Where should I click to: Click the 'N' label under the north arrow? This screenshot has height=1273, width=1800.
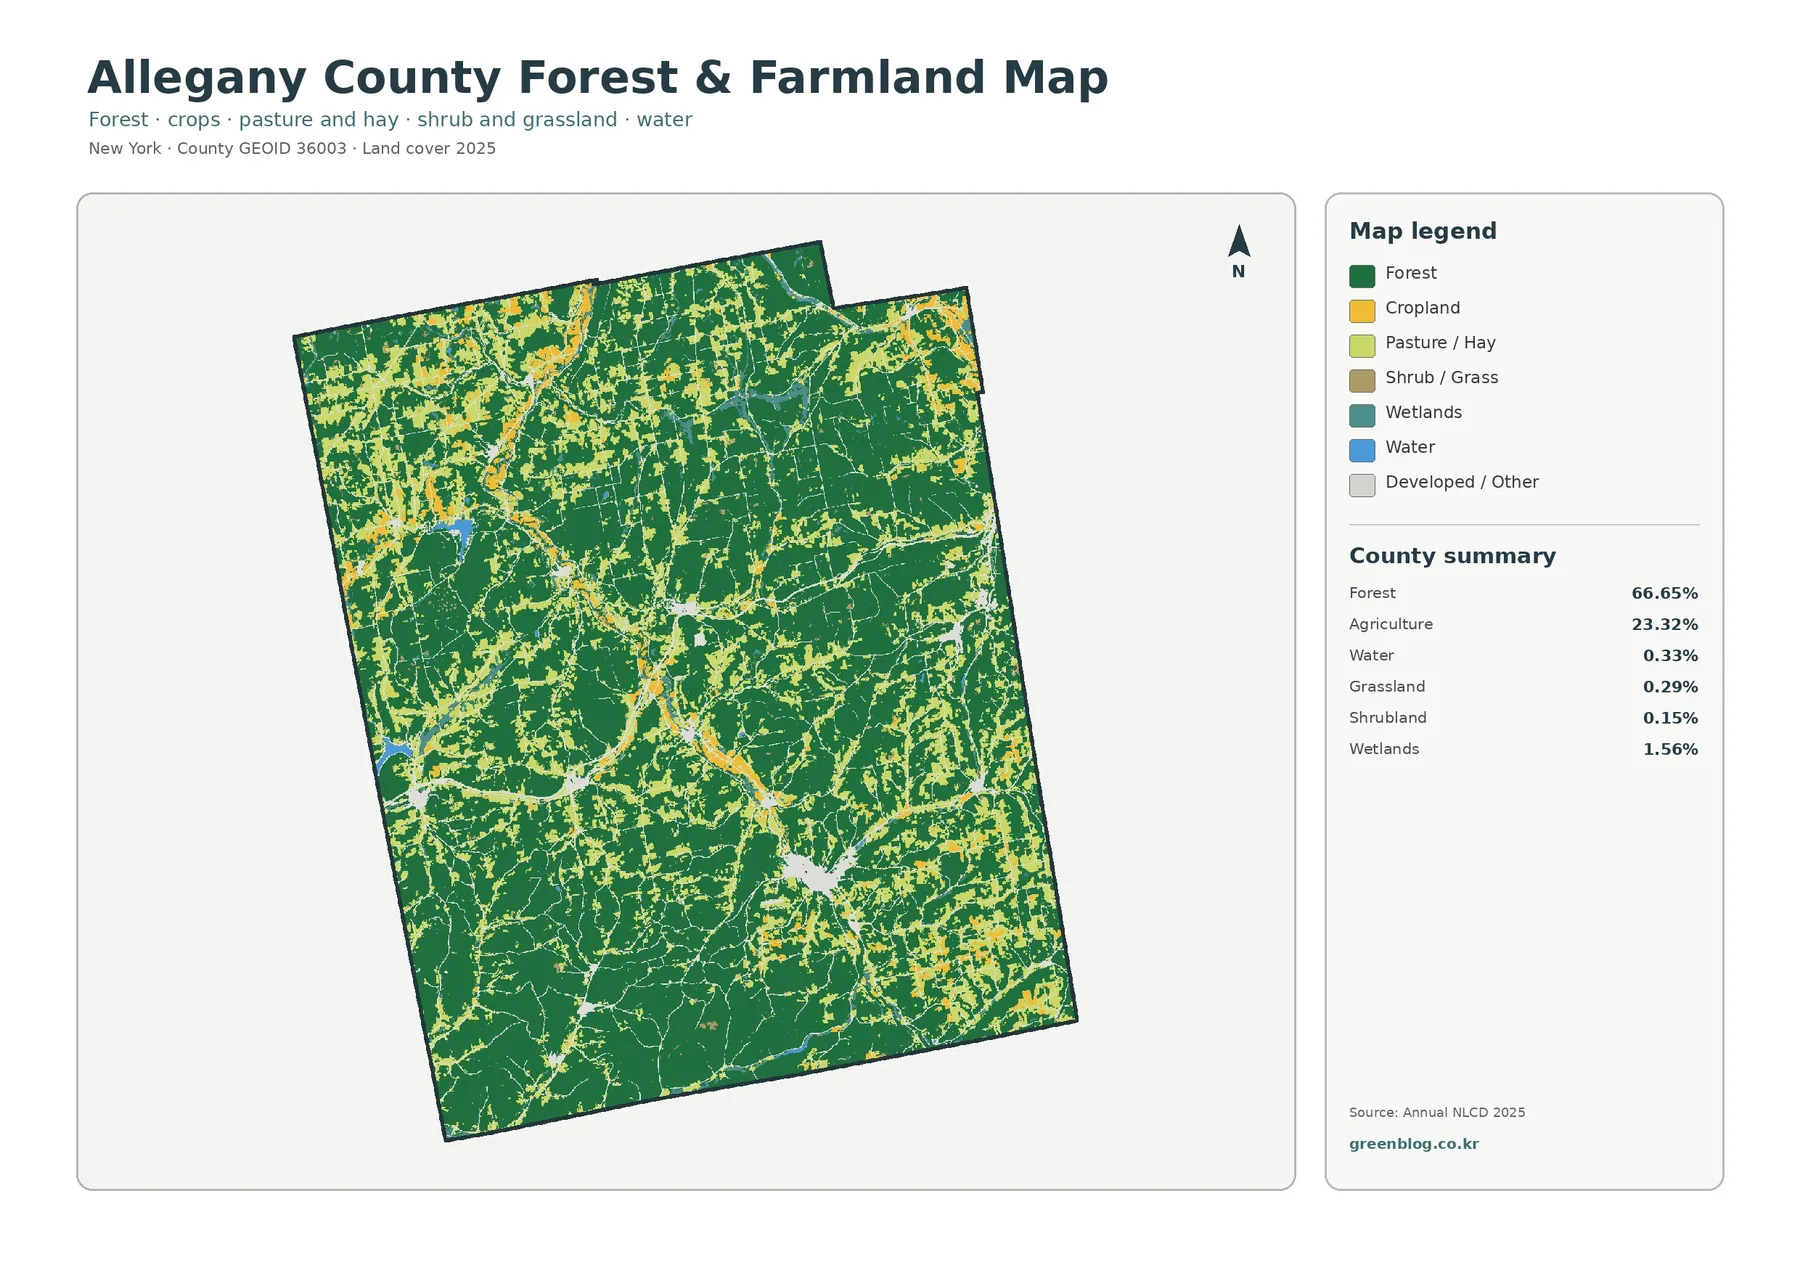click(x=1238, y=271)
